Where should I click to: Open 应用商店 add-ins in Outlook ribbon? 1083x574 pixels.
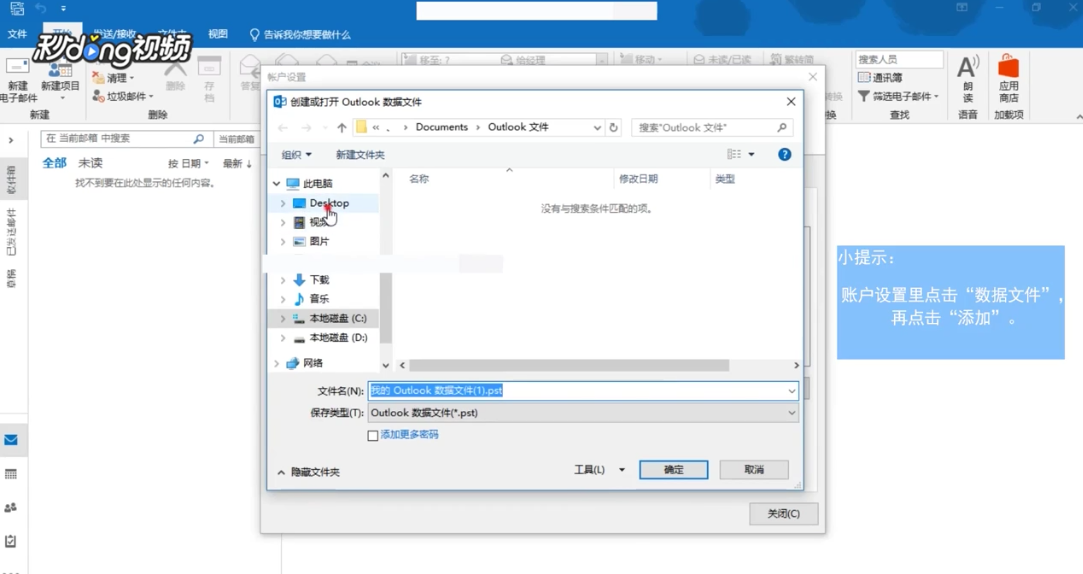pos(1008,79)
